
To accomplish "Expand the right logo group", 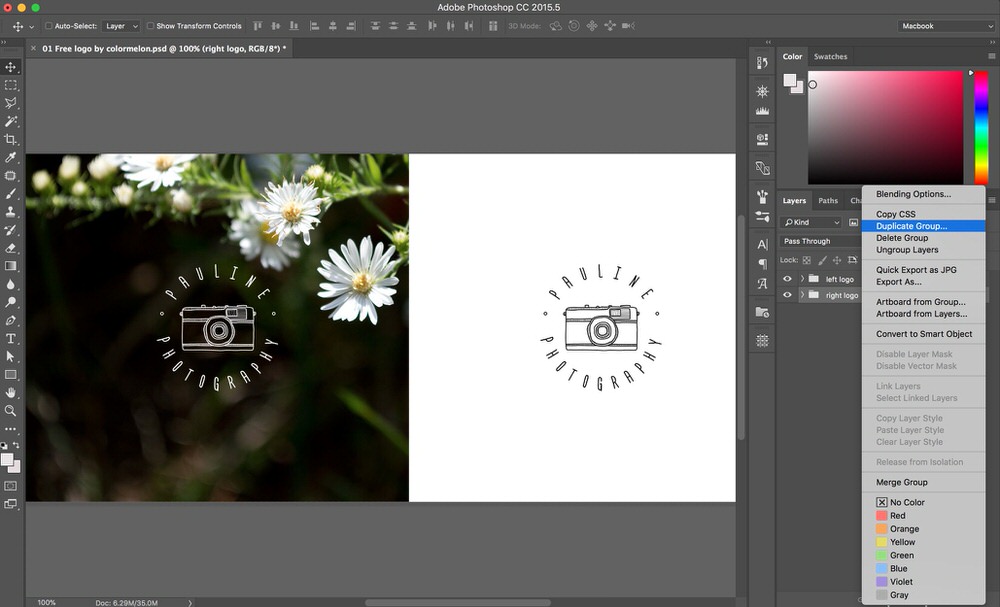I will pyautogui.click(x=802, y=295).
